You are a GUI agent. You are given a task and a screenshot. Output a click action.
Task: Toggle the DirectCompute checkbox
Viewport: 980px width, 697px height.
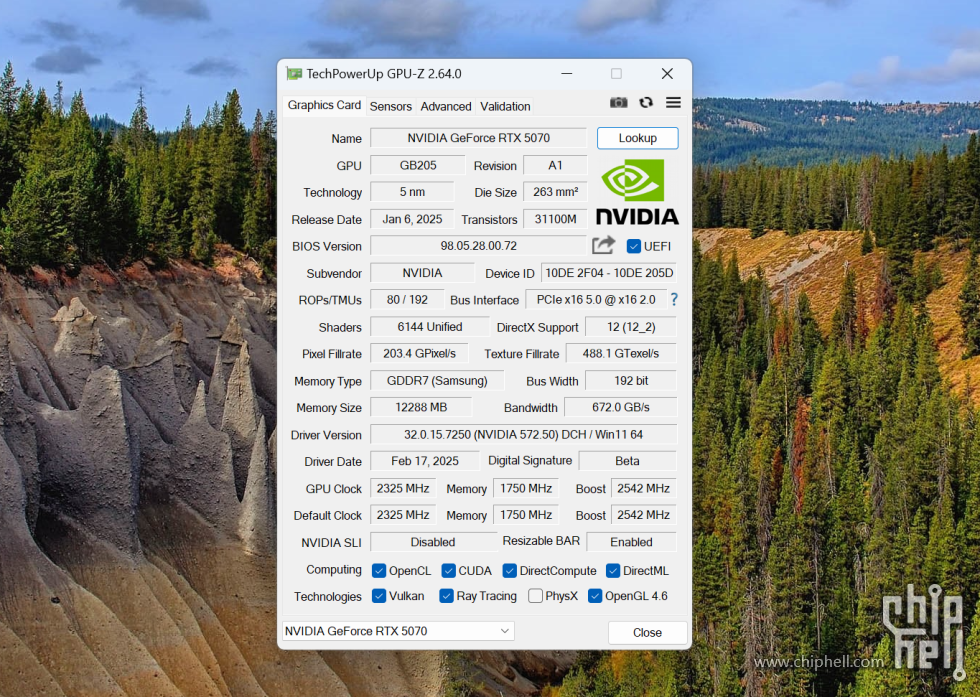coord(509,571)
